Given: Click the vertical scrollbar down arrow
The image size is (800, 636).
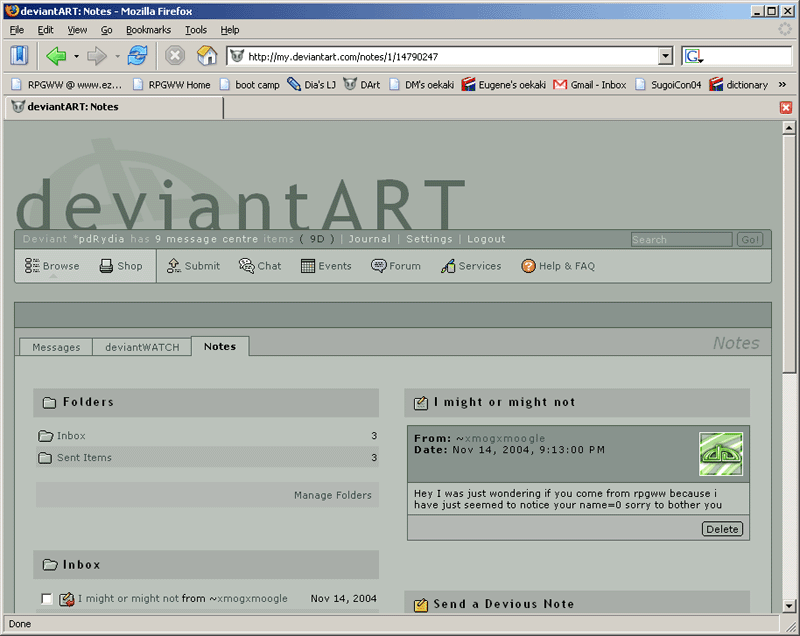Looking at the screenshot, I should 789,606.
